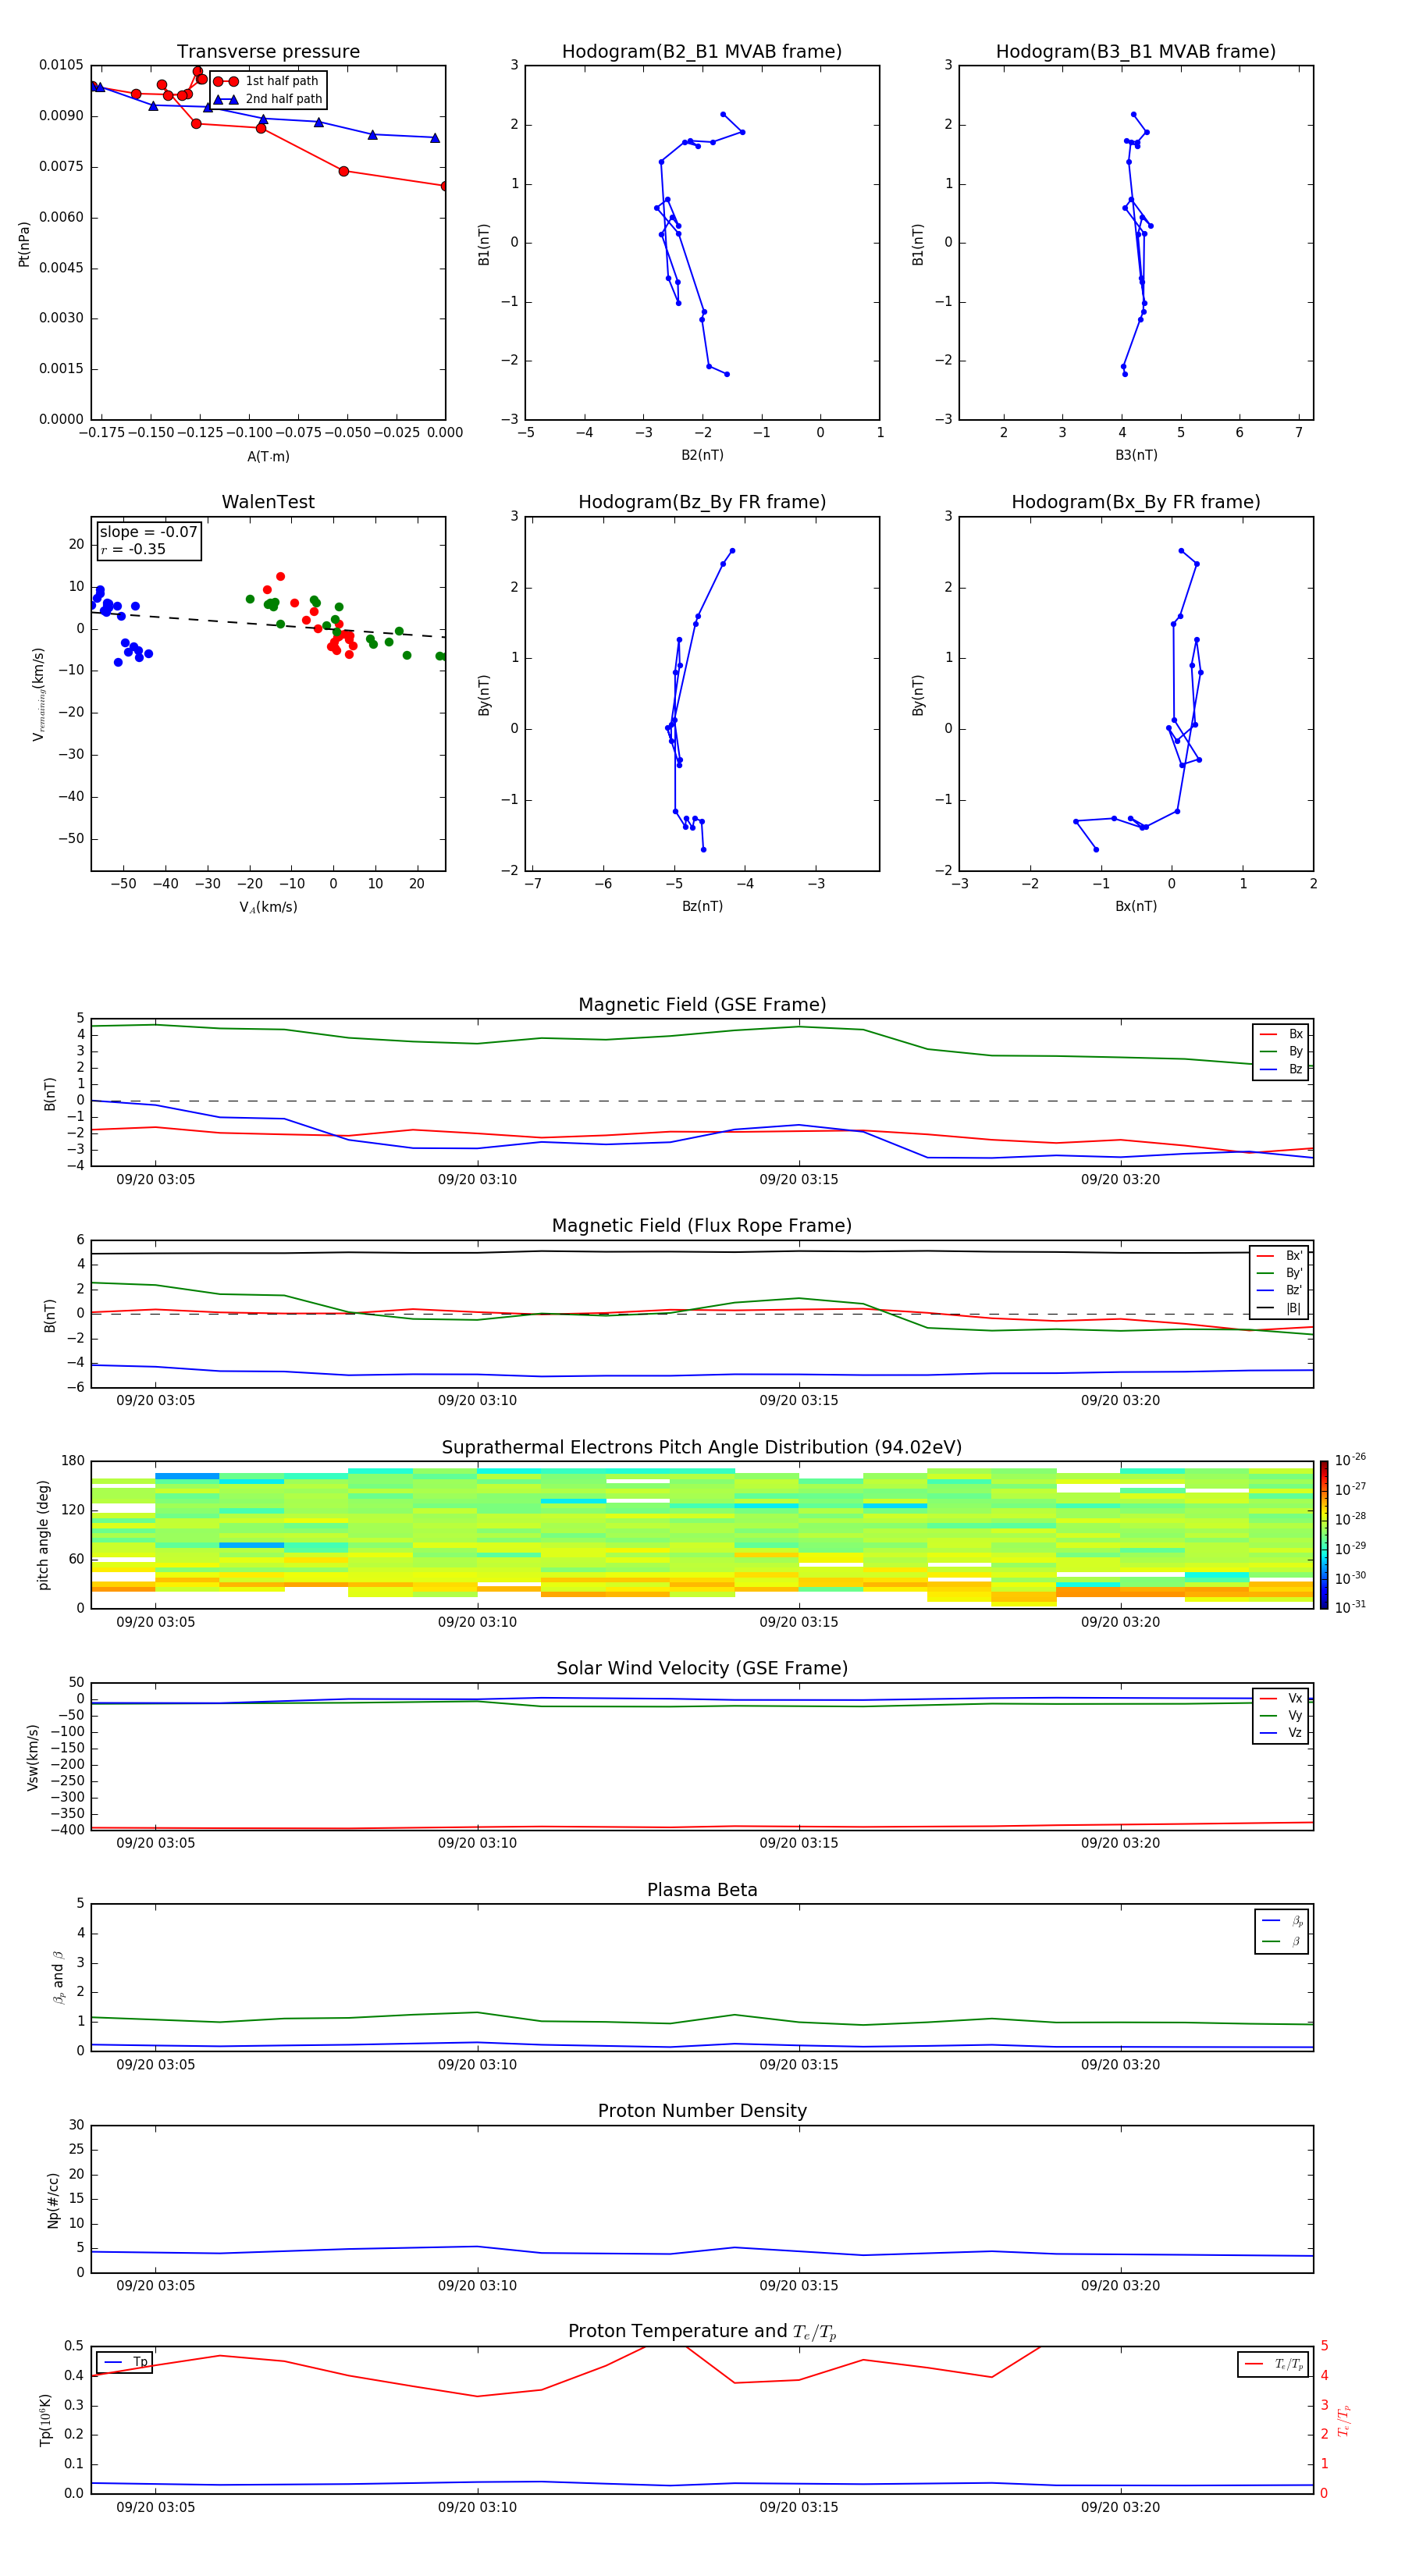Click the Solar Wind Velocity (GSE Frame) title
Screen dimensions: 1405x2576
pyautogui.click(x=702, y=1669)
